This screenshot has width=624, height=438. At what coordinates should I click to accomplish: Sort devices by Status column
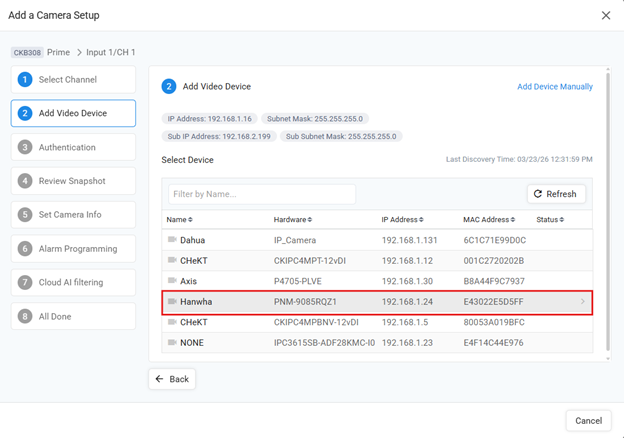click(550, 220)
